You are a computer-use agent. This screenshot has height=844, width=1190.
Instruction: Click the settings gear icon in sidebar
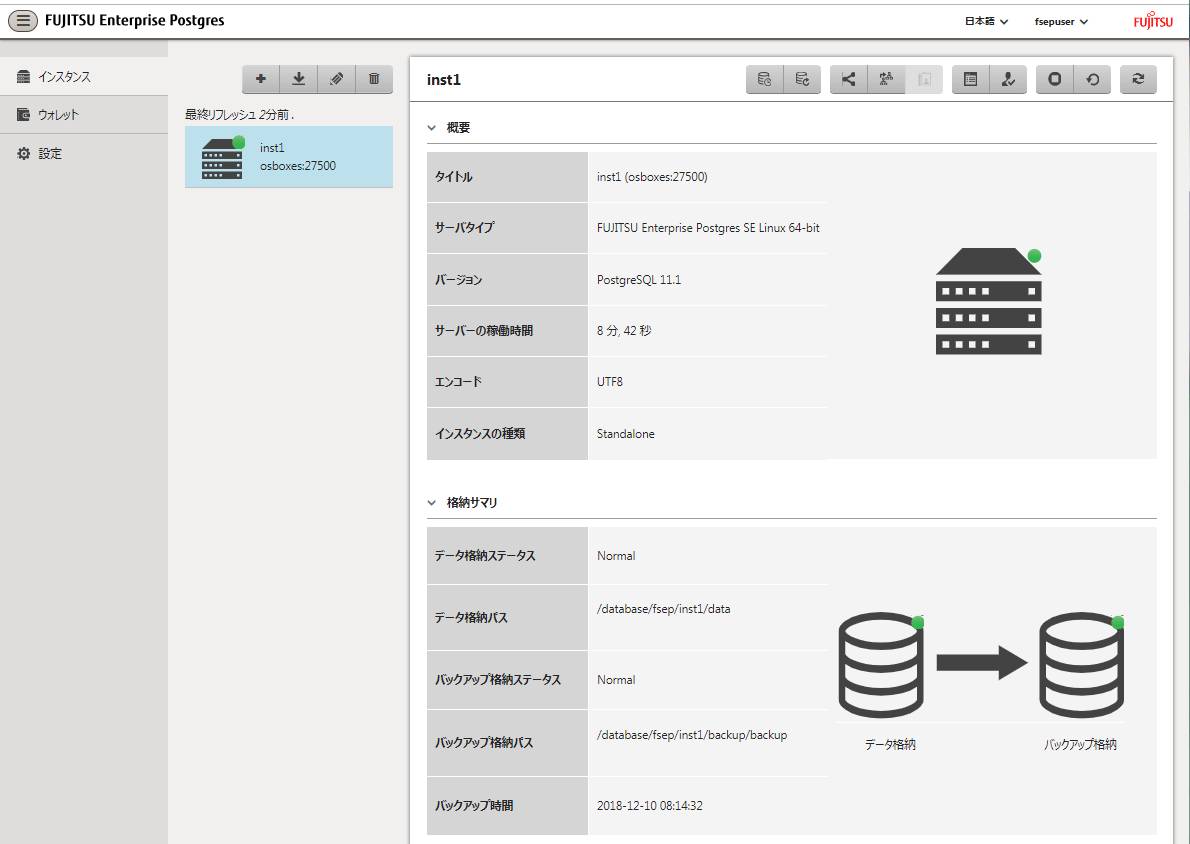[24, 153]
